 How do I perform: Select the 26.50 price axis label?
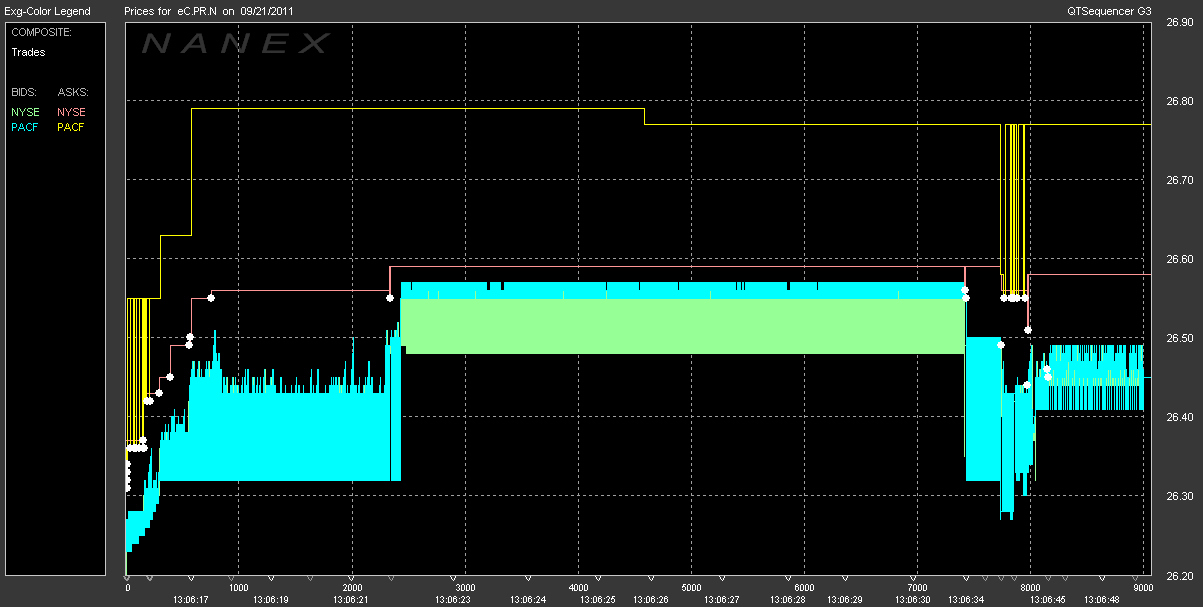tap(1178, 339)
